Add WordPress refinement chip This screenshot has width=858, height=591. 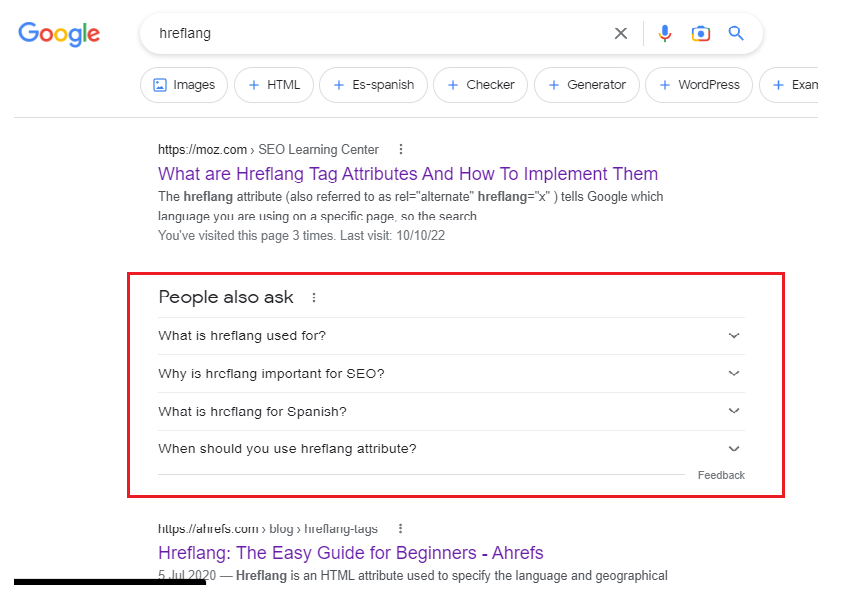click(x=699, y=85)
